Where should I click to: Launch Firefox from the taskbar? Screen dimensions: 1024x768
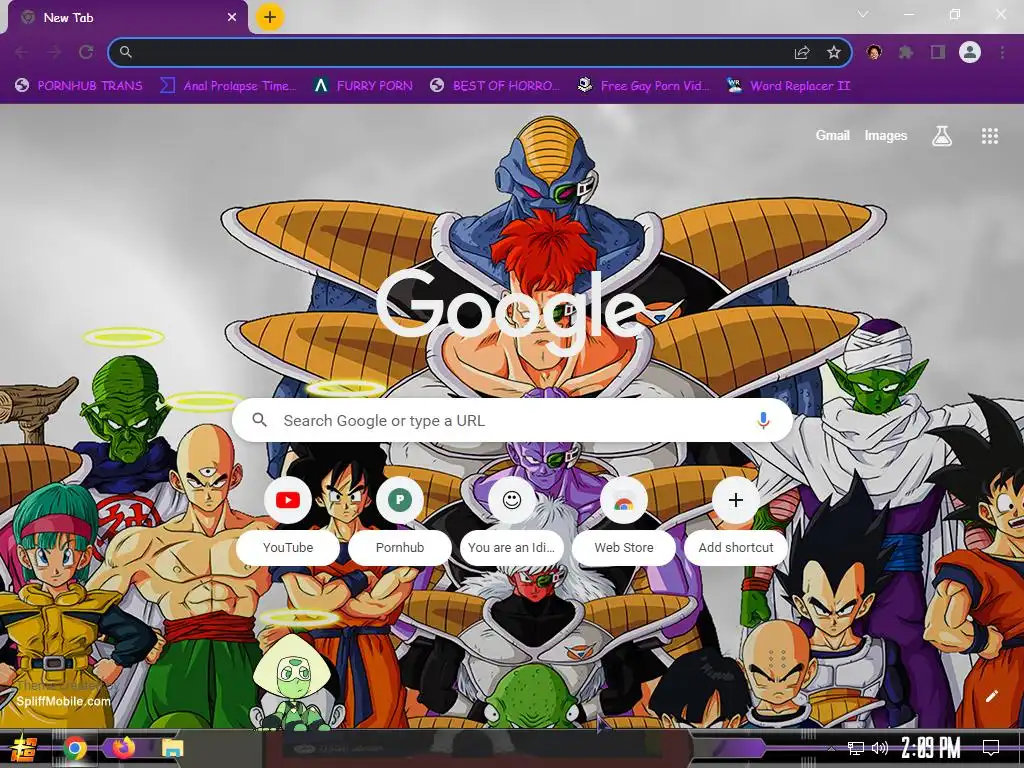point(123,747)
